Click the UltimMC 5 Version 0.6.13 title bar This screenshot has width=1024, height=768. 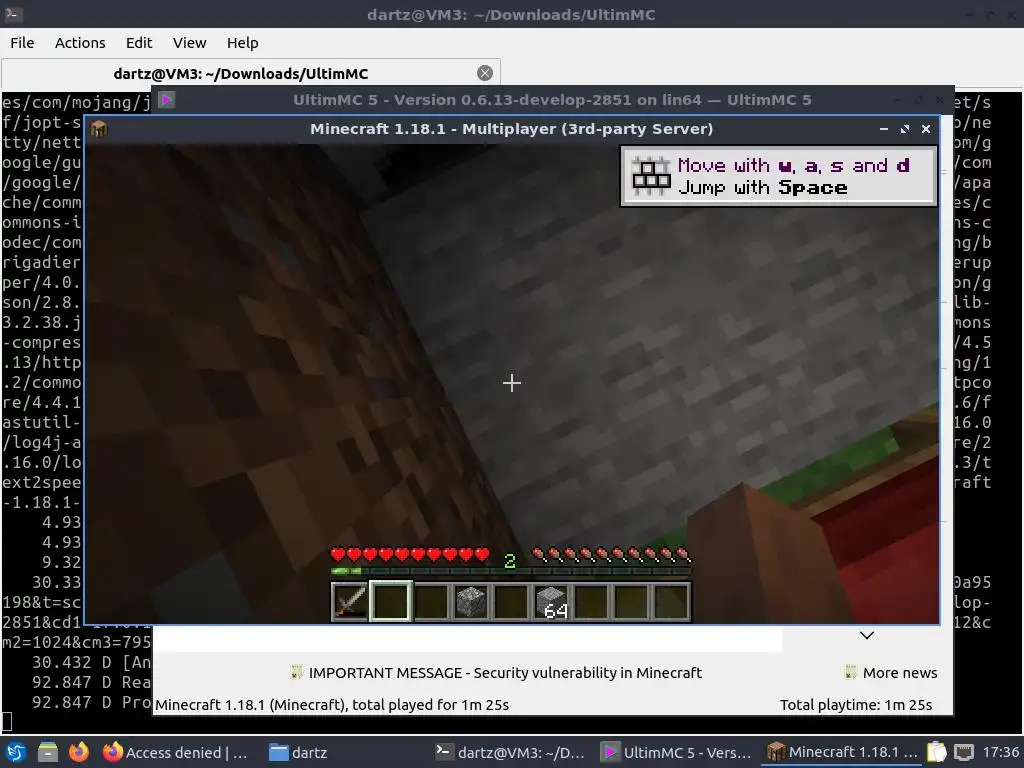pyautogui.click(x=552, y=100)
